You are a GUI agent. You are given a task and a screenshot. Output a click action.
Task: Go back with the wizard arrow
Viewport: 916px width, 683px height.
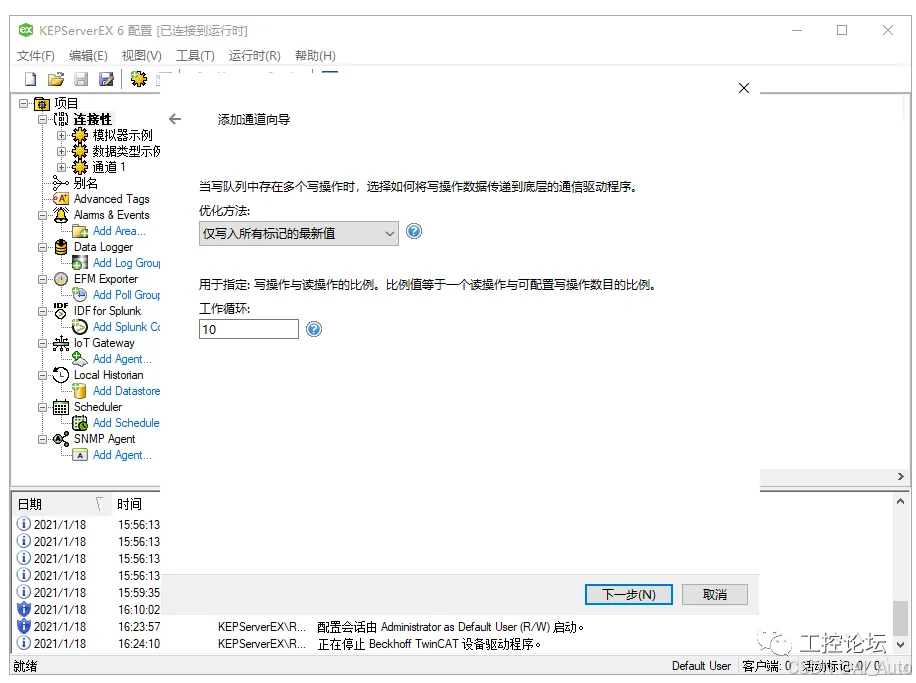point(175,119)
